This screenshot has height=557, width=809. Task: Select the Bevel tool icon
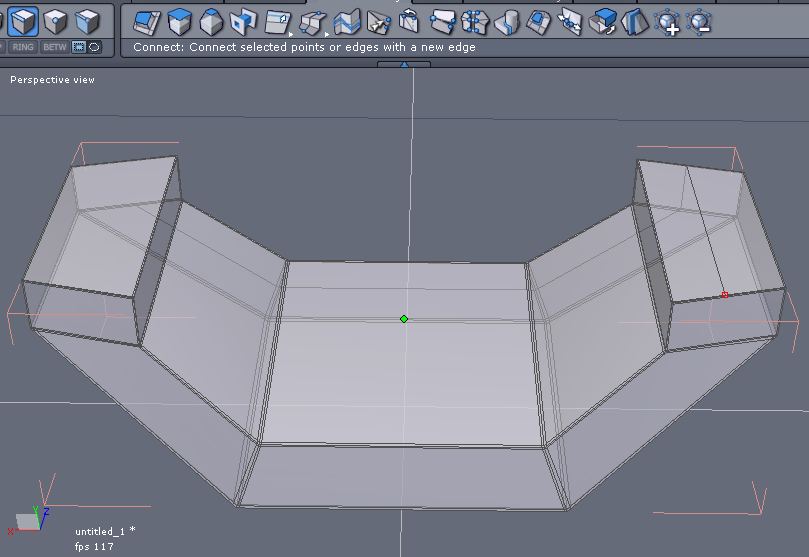147,23
